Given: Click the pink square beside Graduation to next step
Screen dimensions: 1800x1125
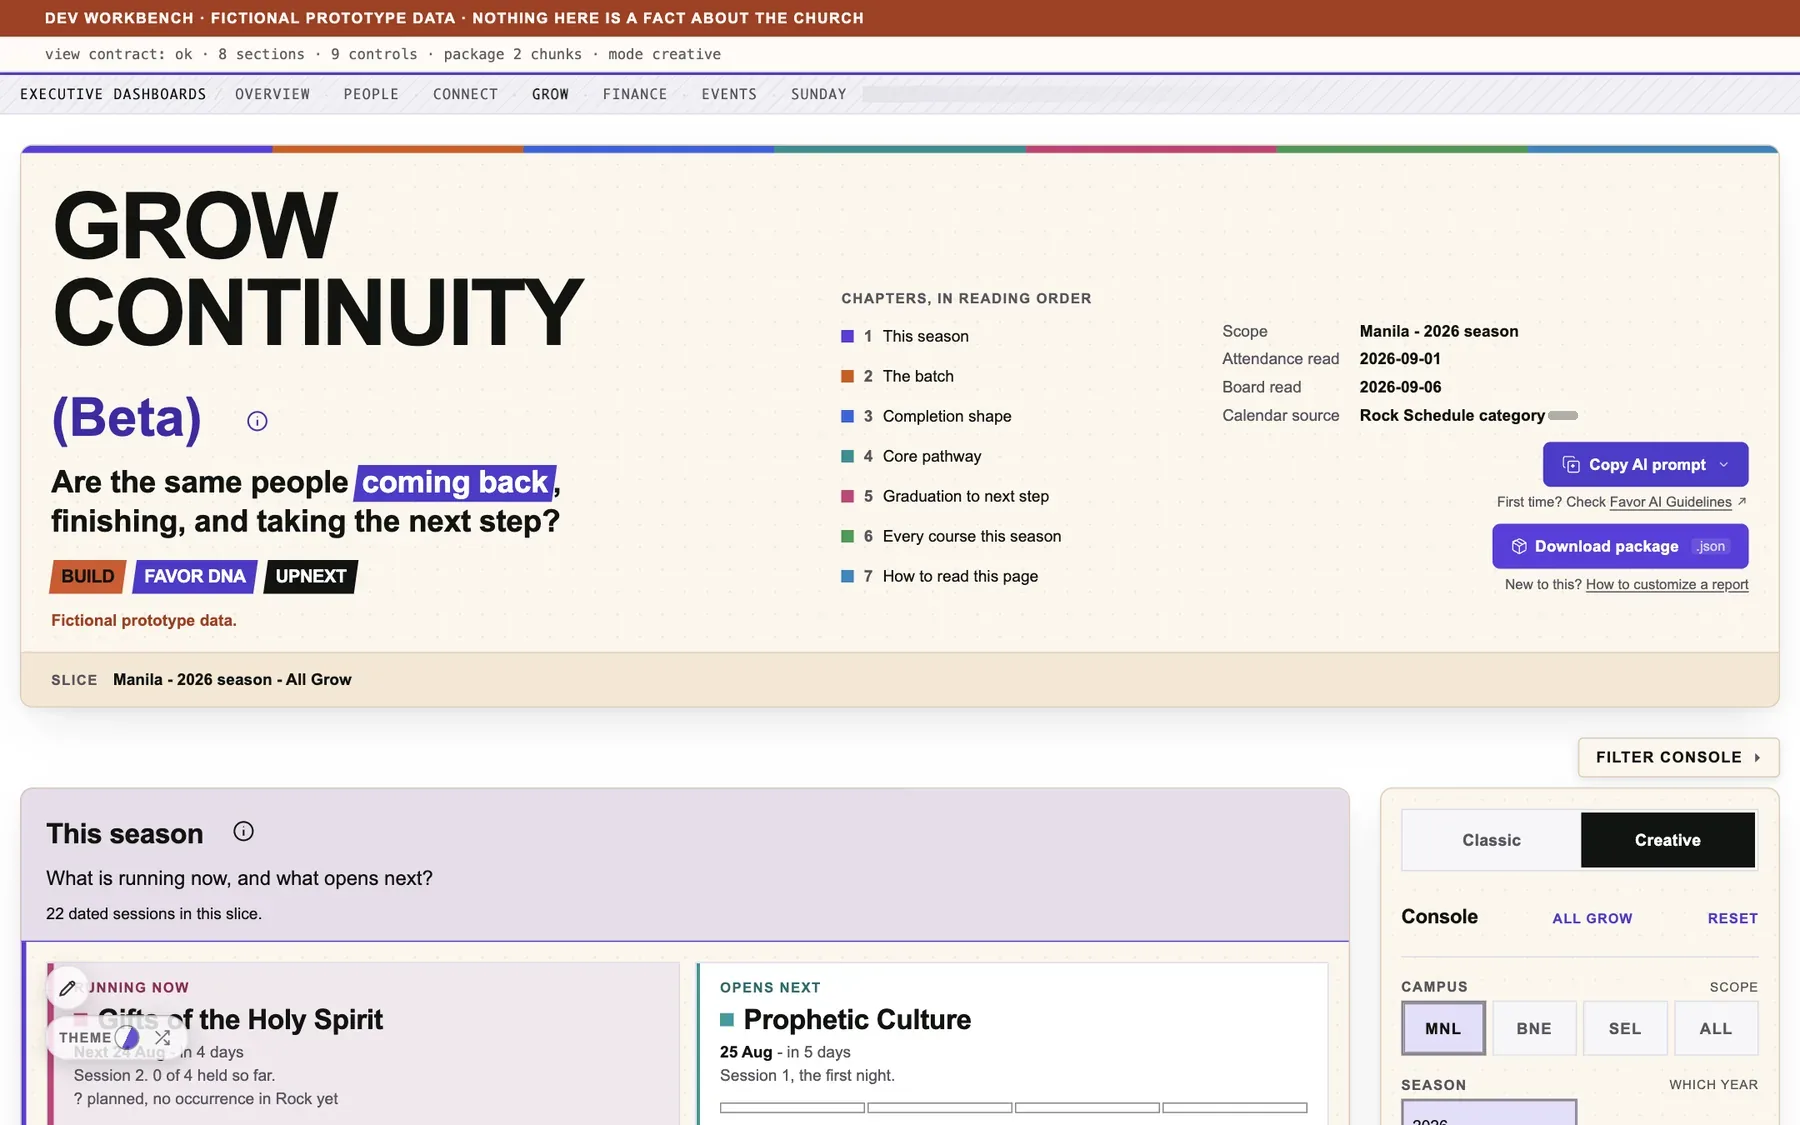Looking at the screenshot, I should point(847,496).
